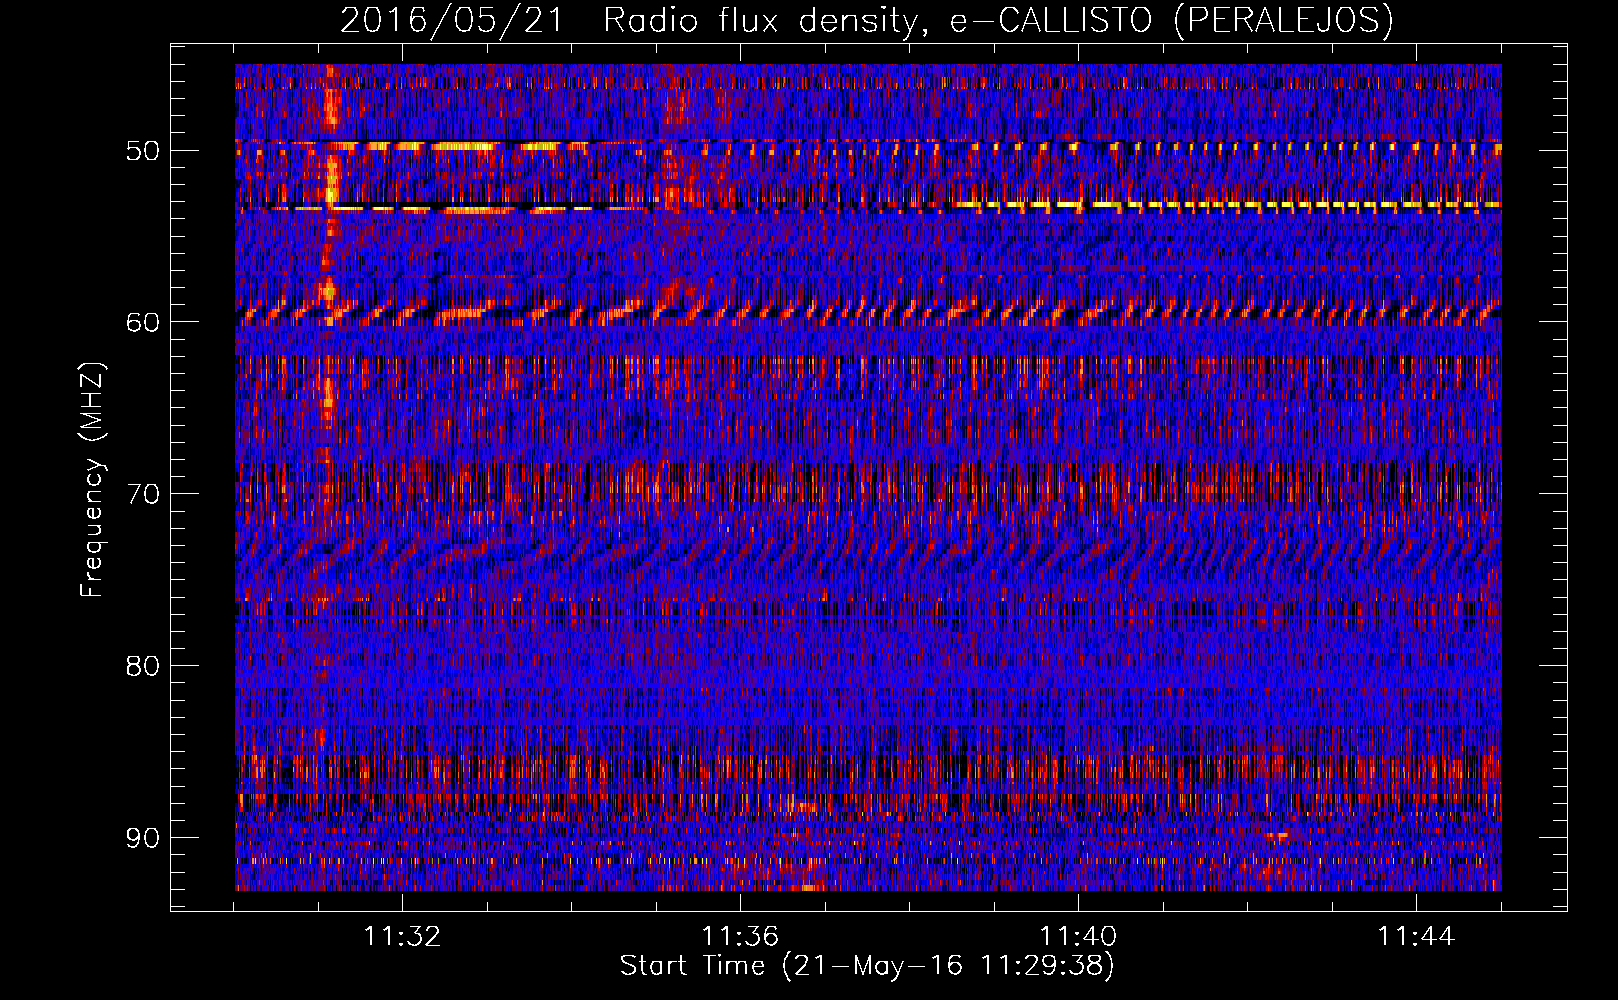The image size is (1618, 1000).
Task: Click the 70 frequency tick label
Action: click(x=142, y=494)
